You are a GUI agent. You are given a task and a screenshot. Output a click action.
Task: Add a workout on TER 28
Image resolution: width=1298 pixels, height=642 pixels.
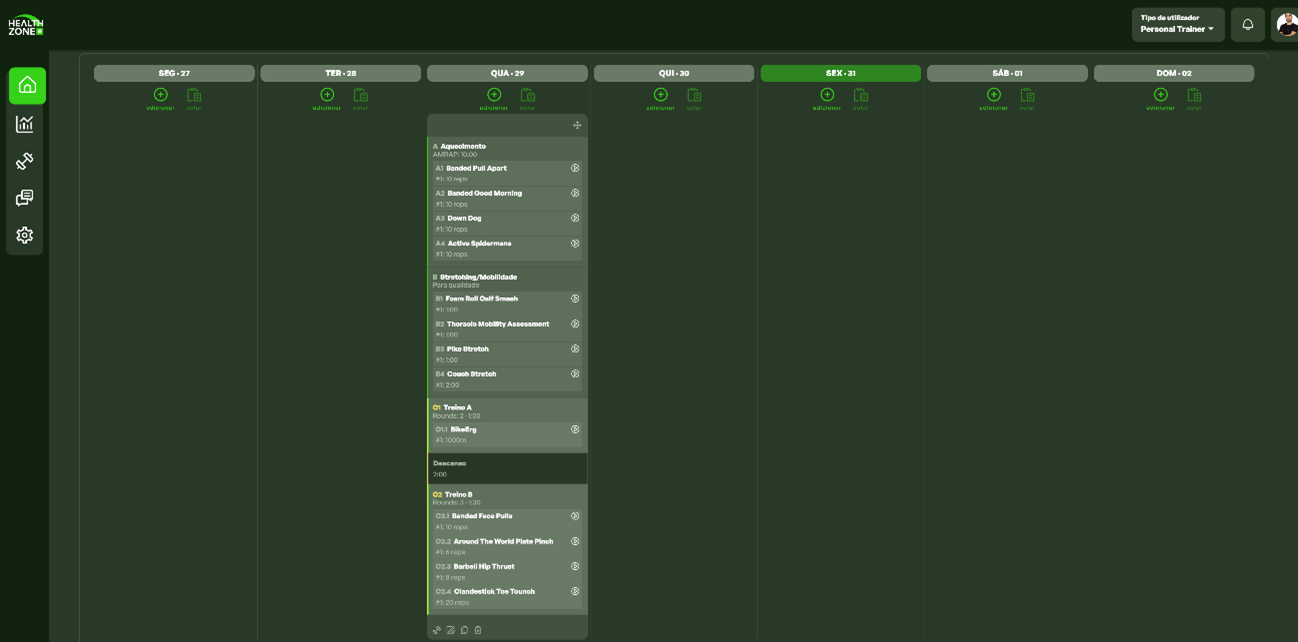tap(327, 98)
